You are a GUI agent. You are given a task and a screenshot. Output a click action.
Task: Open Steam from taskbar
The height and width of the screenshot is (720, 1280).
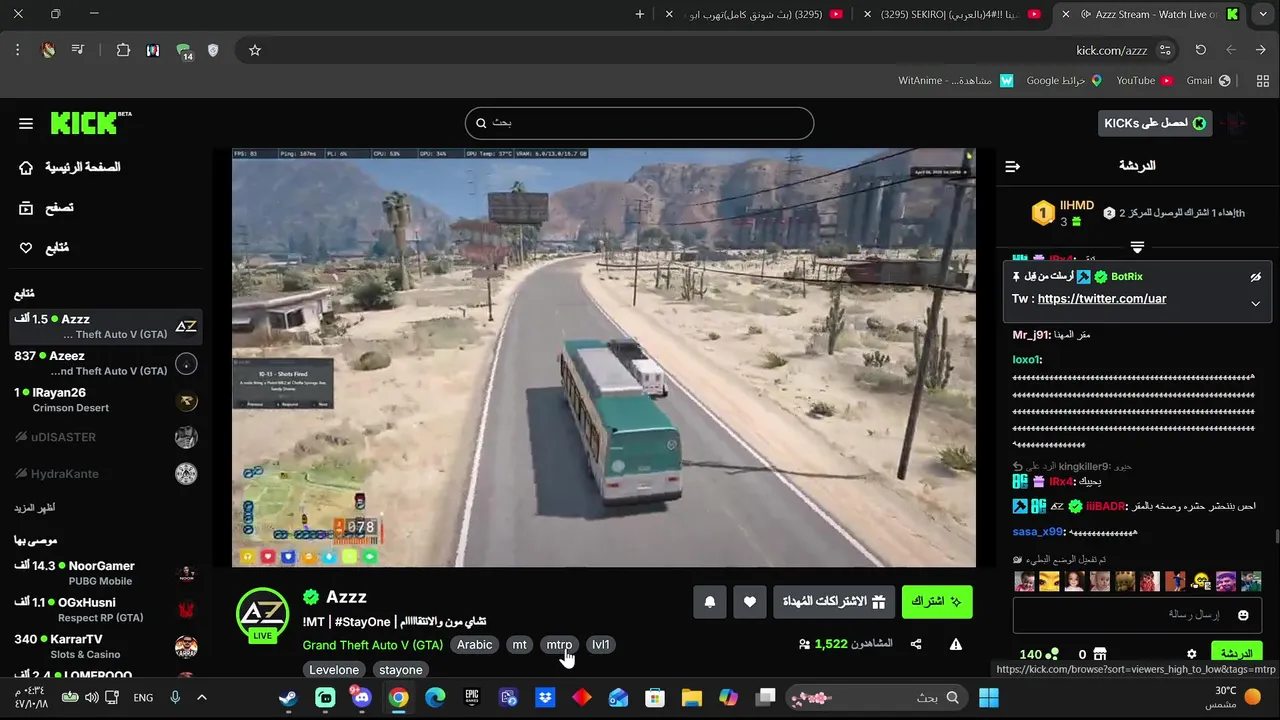pyautogui.click(x=288, y=698)
